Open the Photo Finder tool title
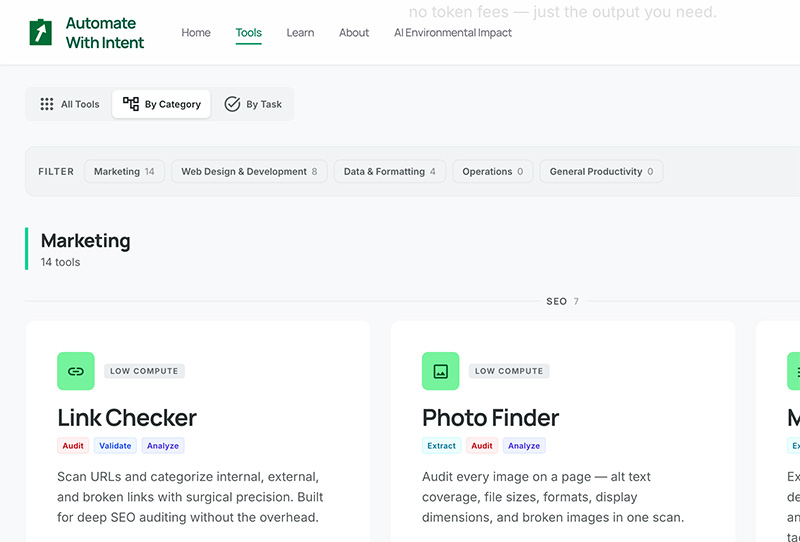800x542 pixels. [490, 417]
